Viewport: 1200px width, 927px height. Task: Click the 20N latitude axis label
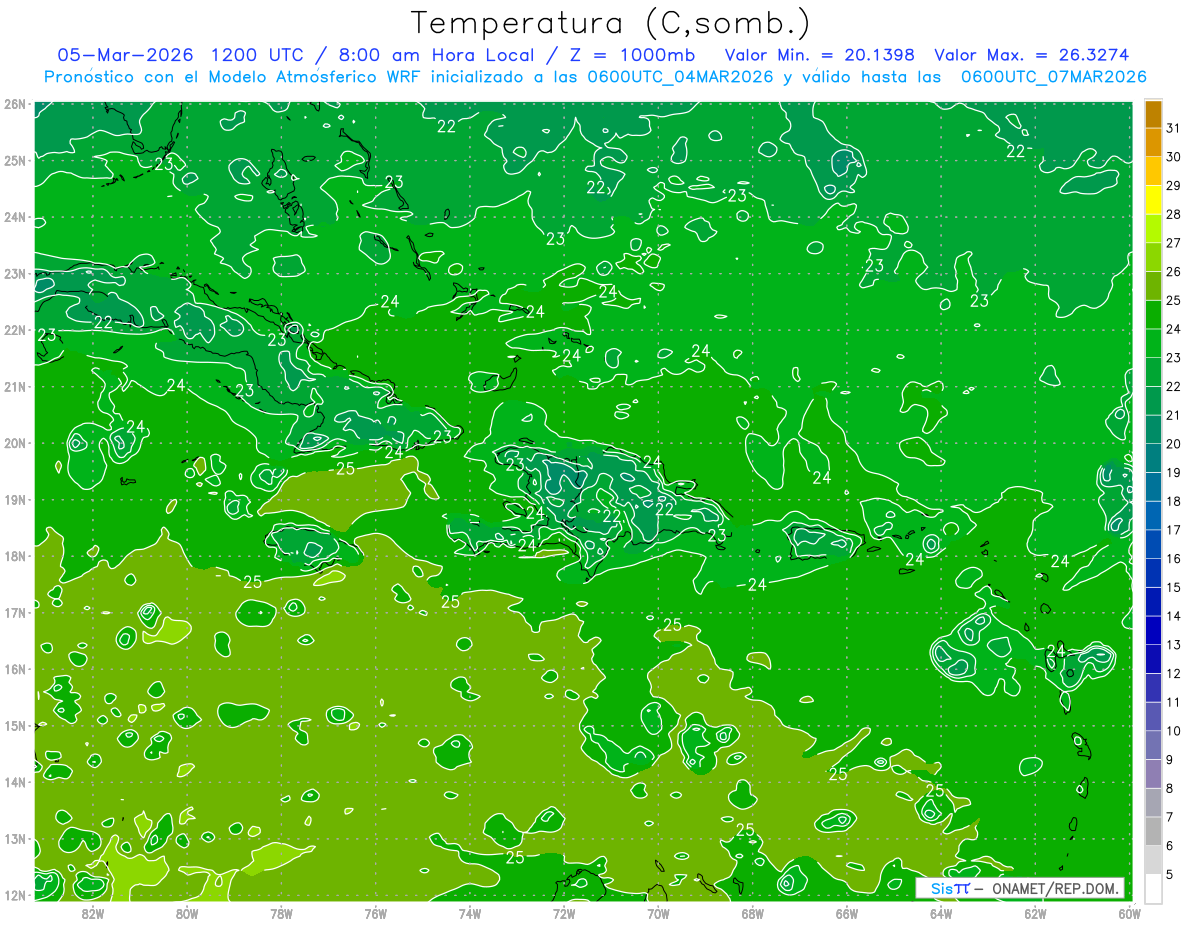(x=14, y=443)
